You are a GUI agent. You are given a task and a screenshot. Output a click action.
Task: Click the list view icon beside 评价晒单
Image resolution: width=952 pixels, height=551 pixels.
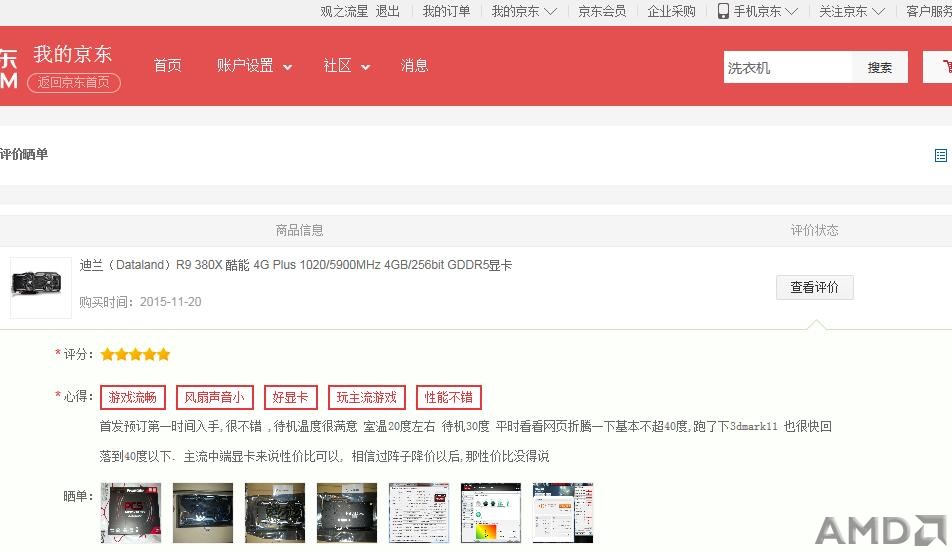pos(940,156)
